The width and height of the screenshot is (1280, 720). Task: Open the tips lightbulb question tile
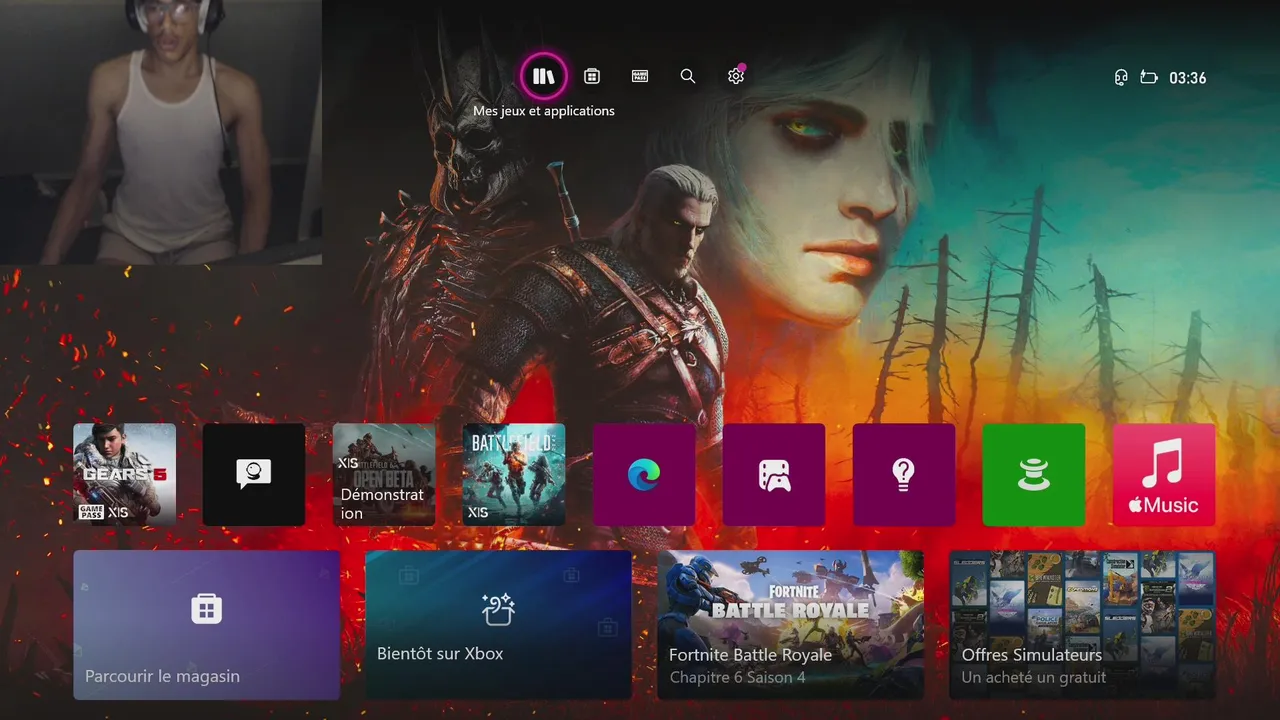tap(904, 474)
